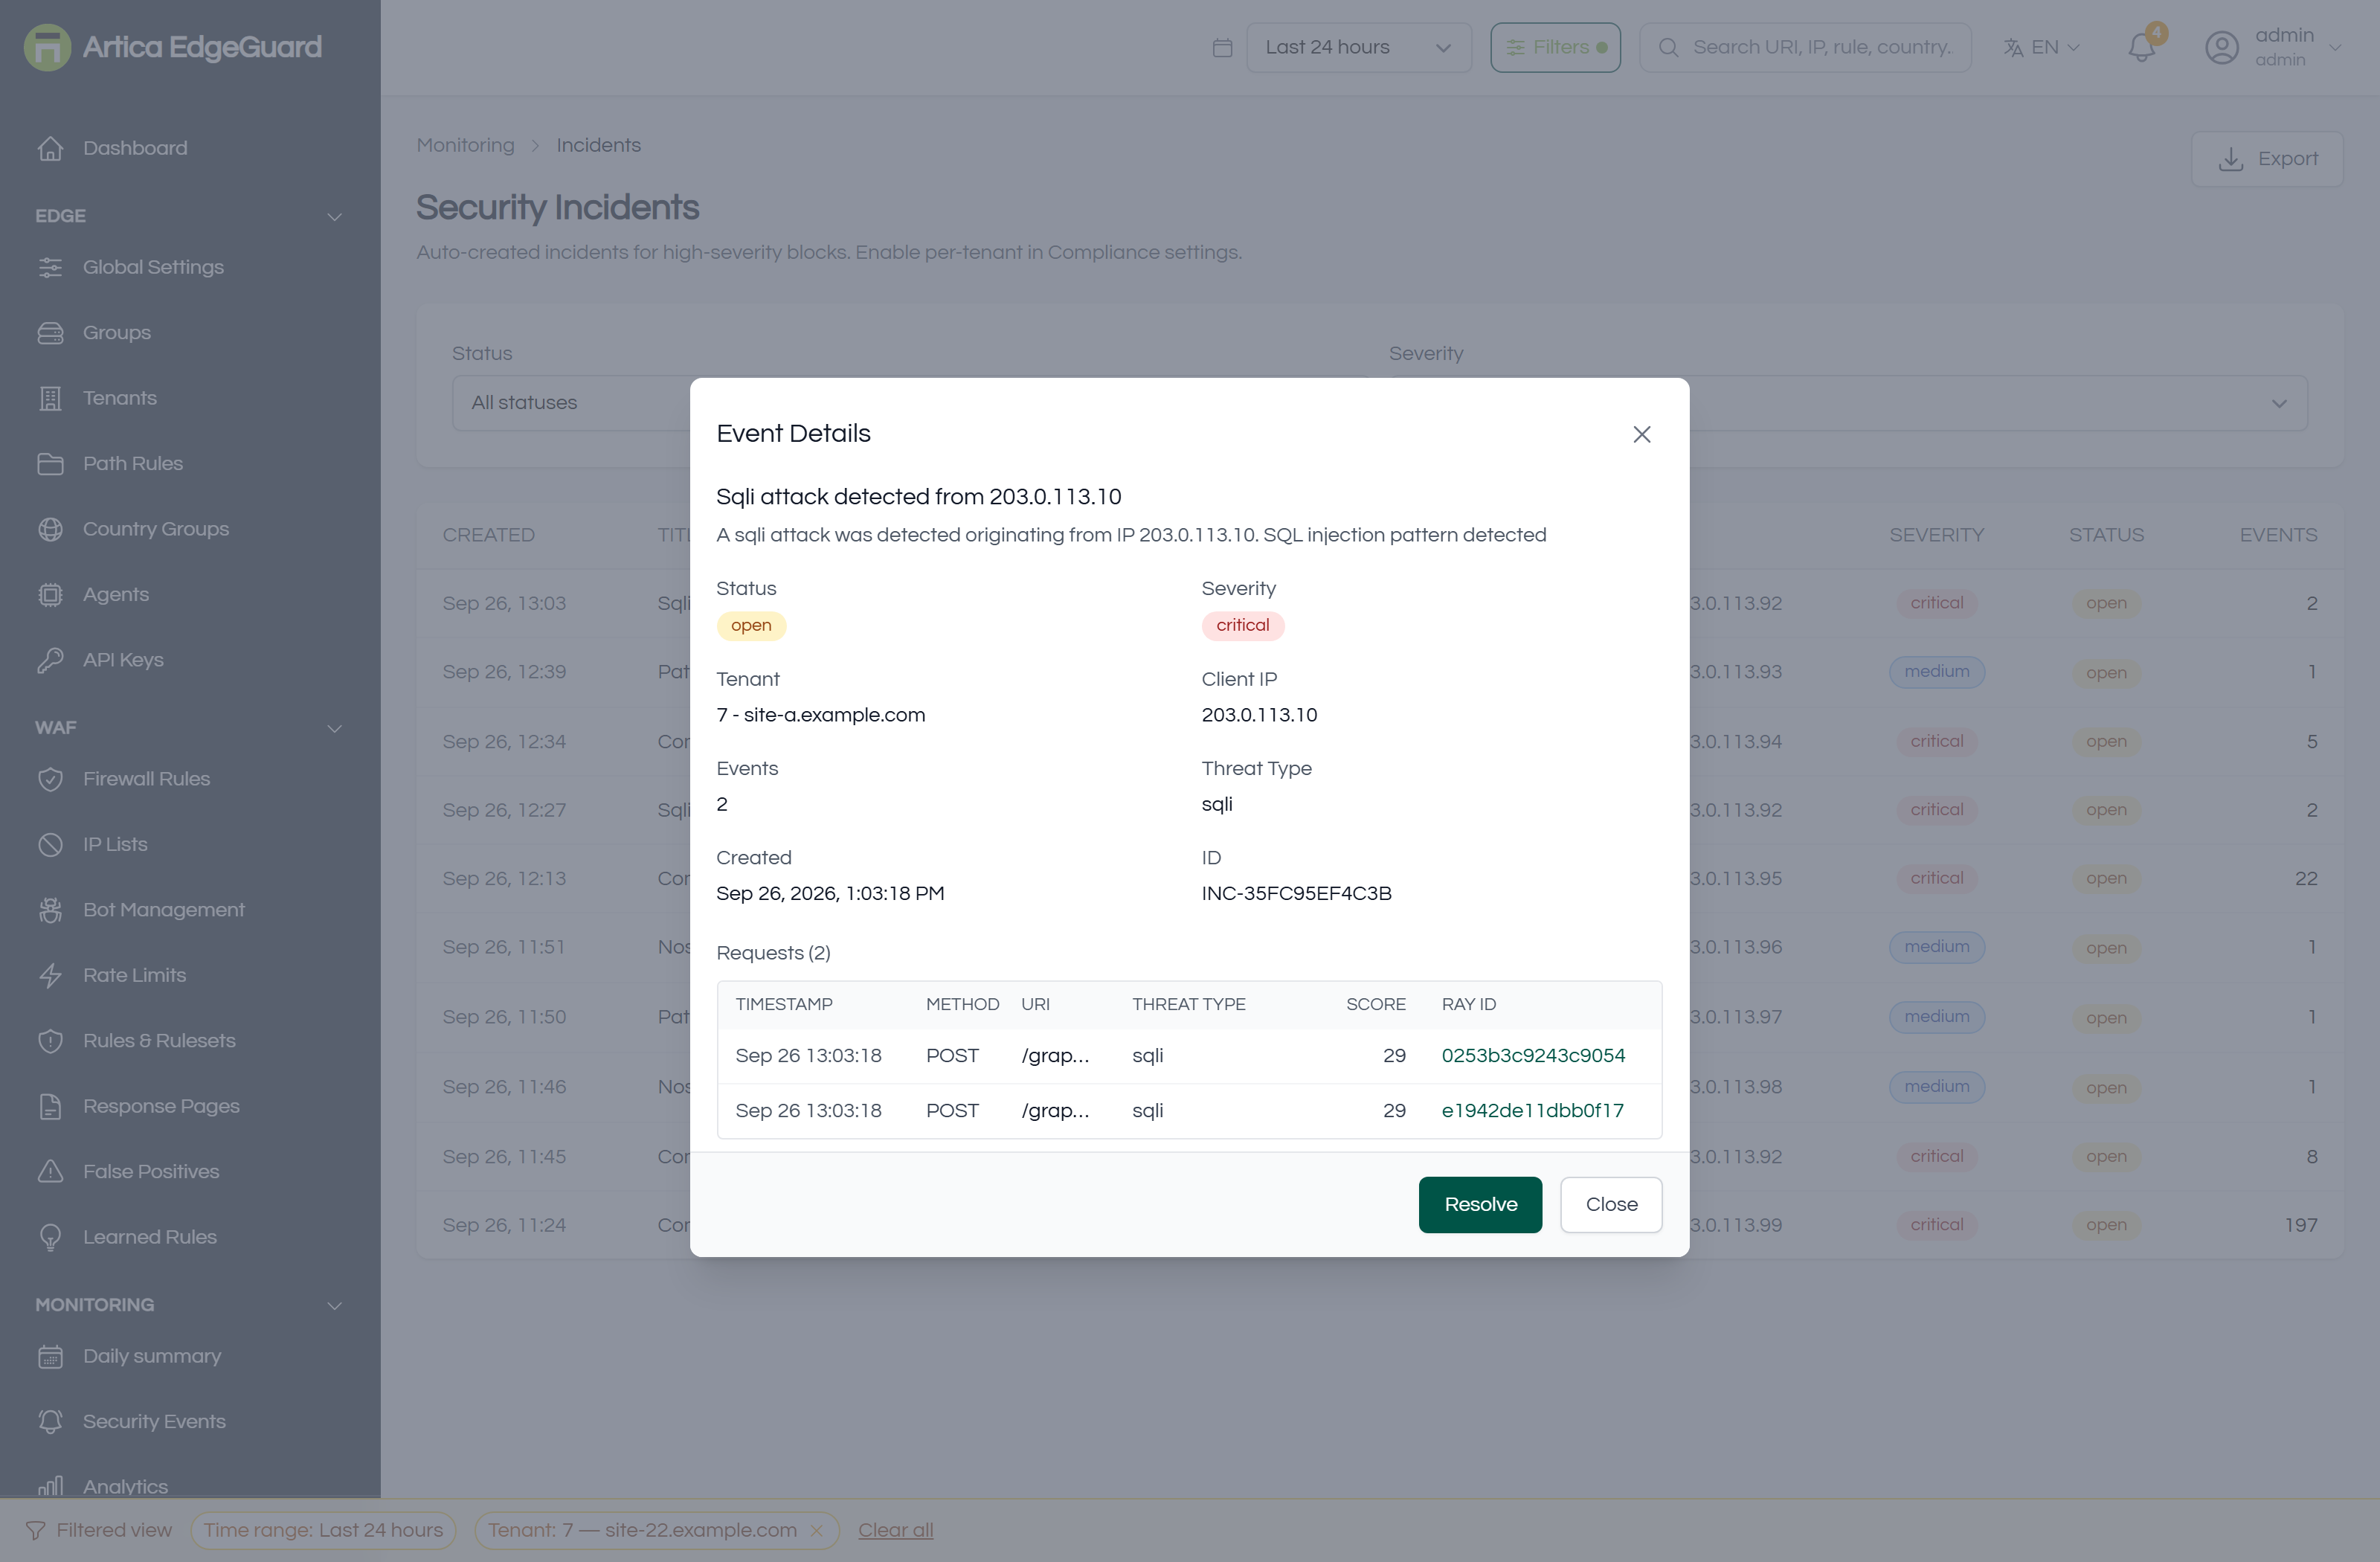This screenshot has width=2380, height=1562.
Task: Open Country Groups globe icon
Action: point(50,529)
